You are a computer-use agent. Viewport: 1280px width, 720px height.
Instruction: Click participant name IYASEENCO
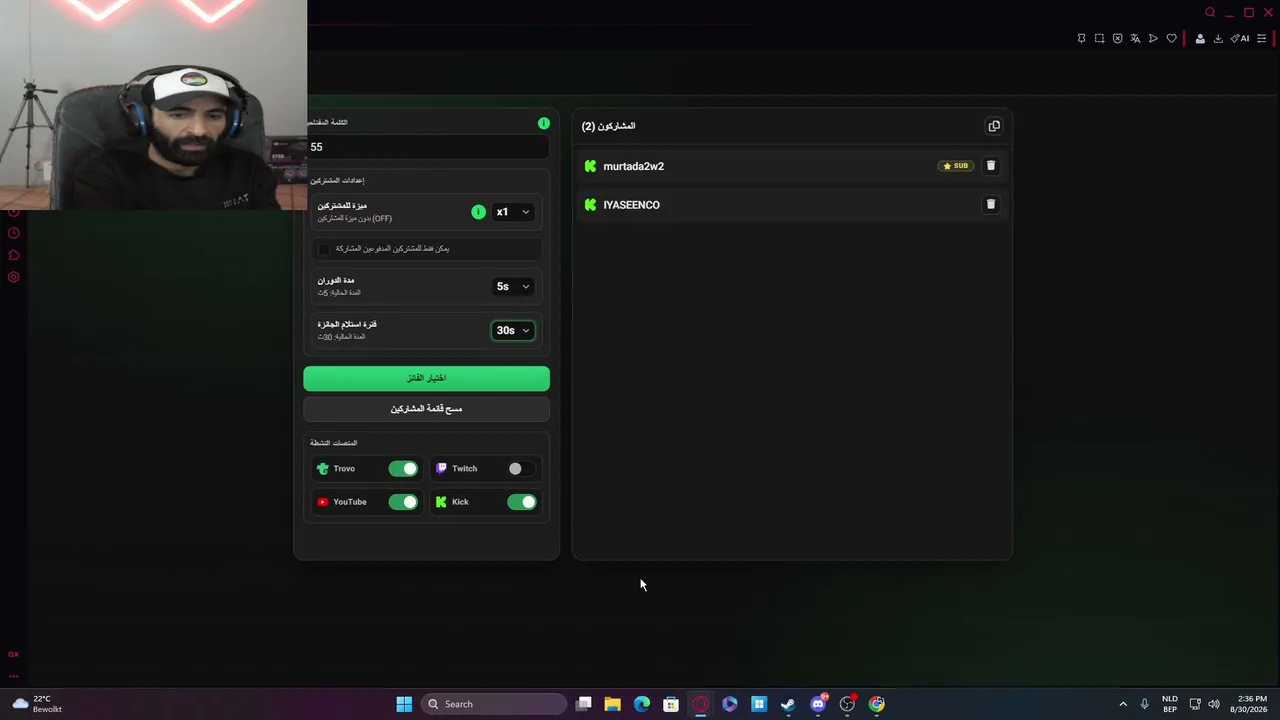[631, 205]
